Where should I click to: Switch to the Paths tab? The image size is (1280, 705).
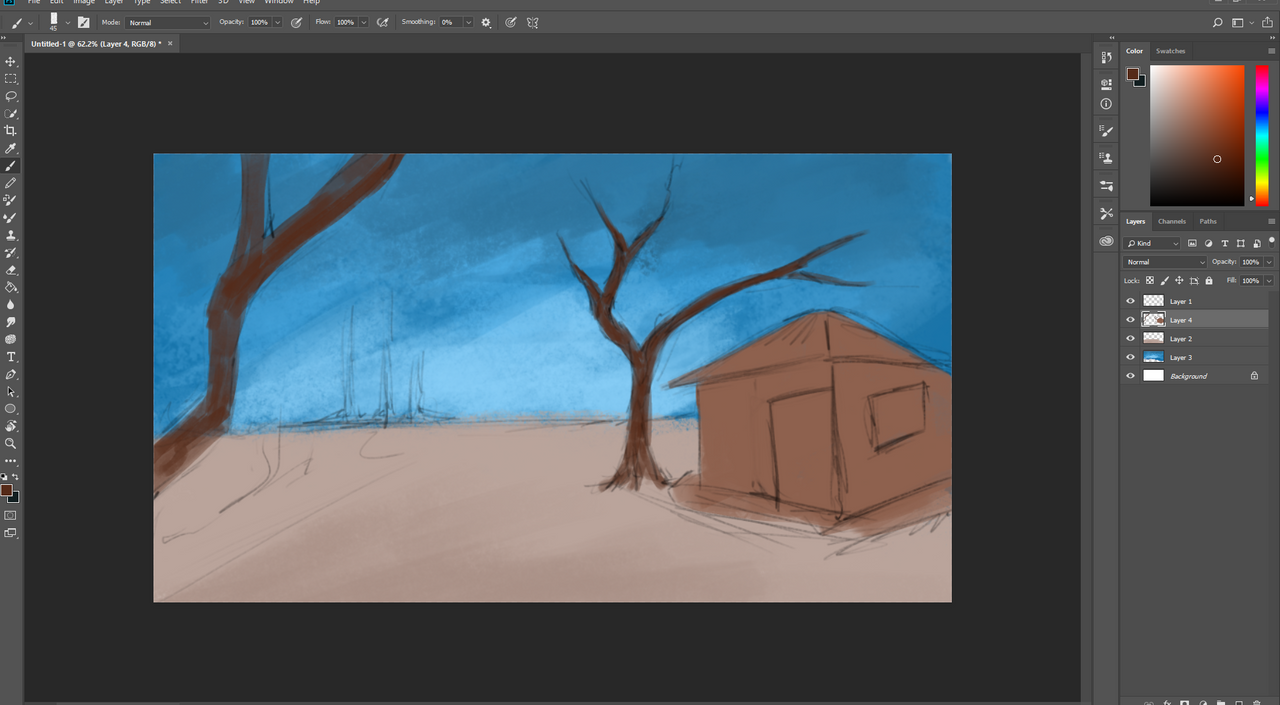tap(1208, 221)
